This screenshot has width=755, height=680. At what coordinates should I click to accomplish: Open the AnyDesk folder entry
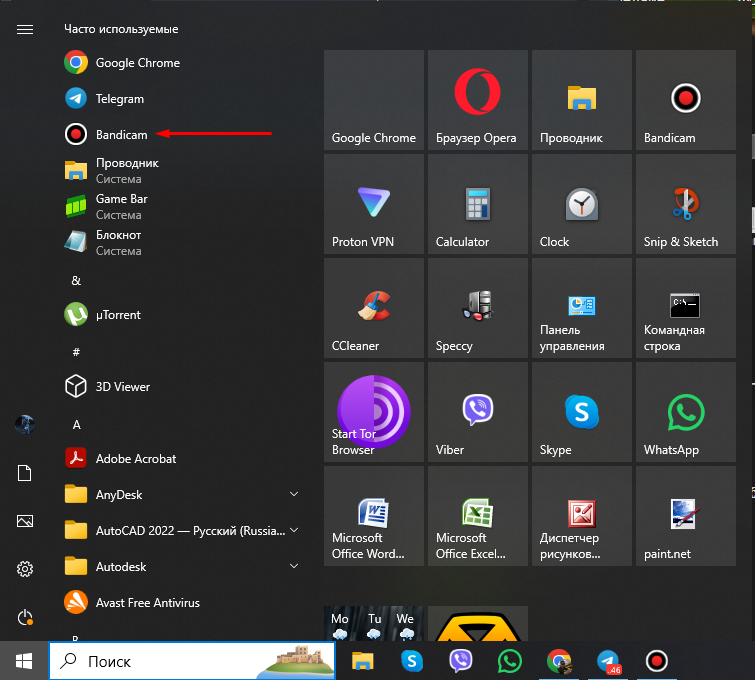pos(181,495)
